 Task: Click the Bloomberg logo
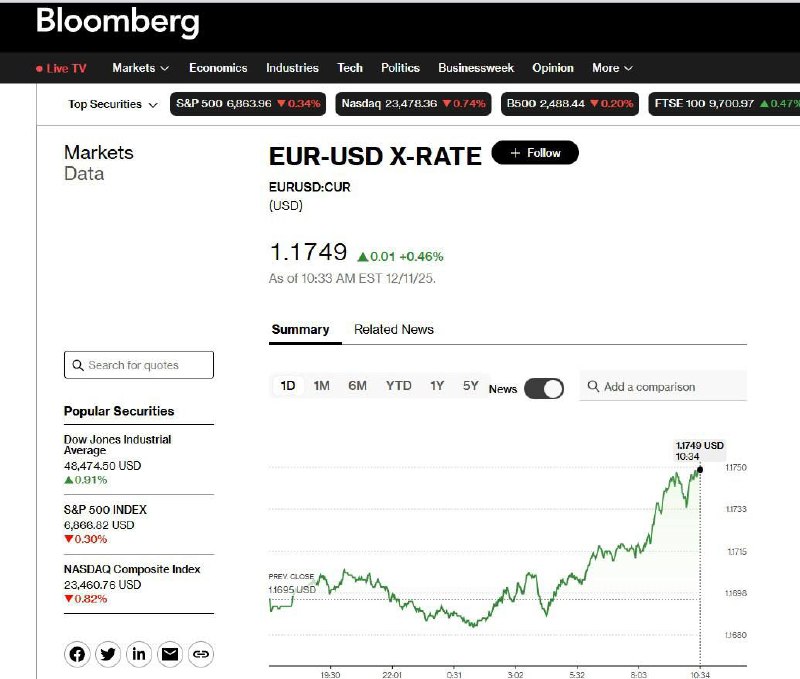pyautogui.click(x=117, y=22)
